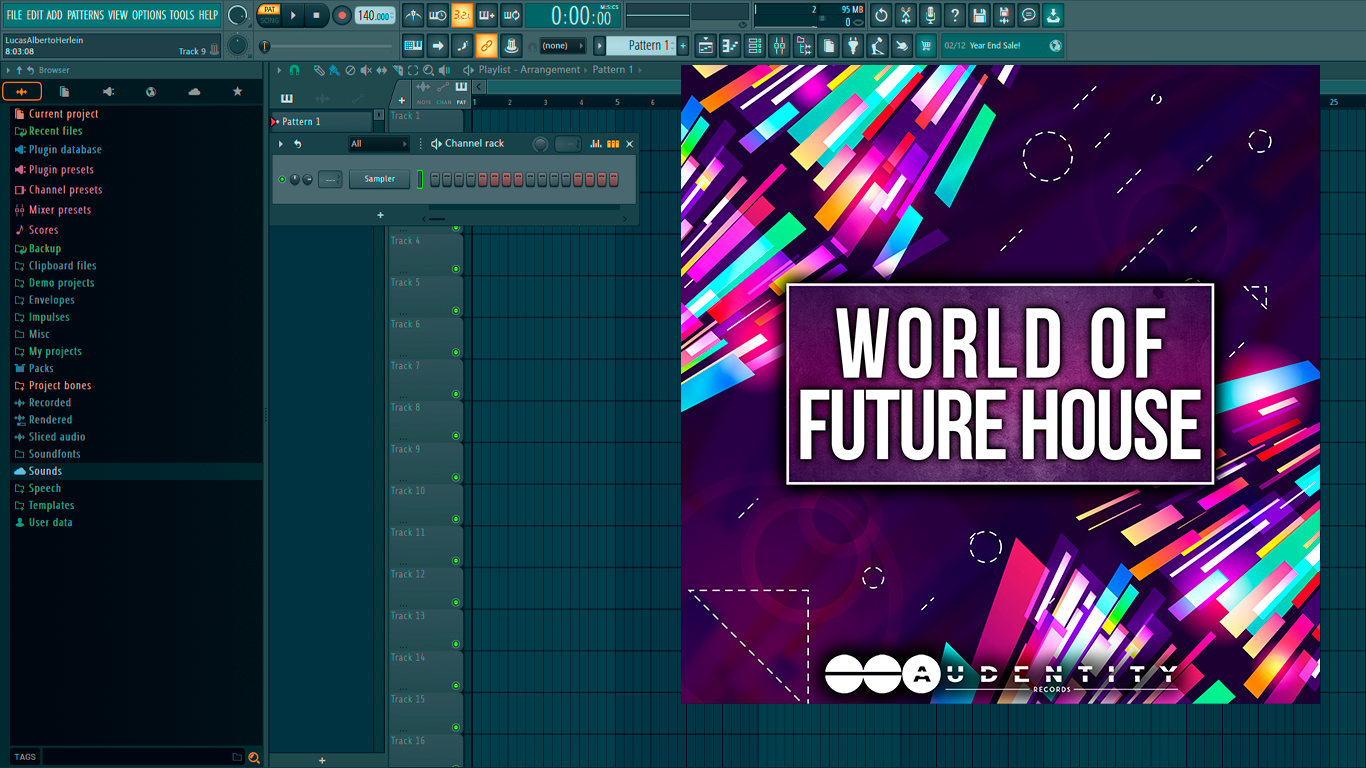The width and height of the screenshot is (1366, 768).
Task: Toggle the 3.2.1 countdown before recording
Action: (462, 15)
